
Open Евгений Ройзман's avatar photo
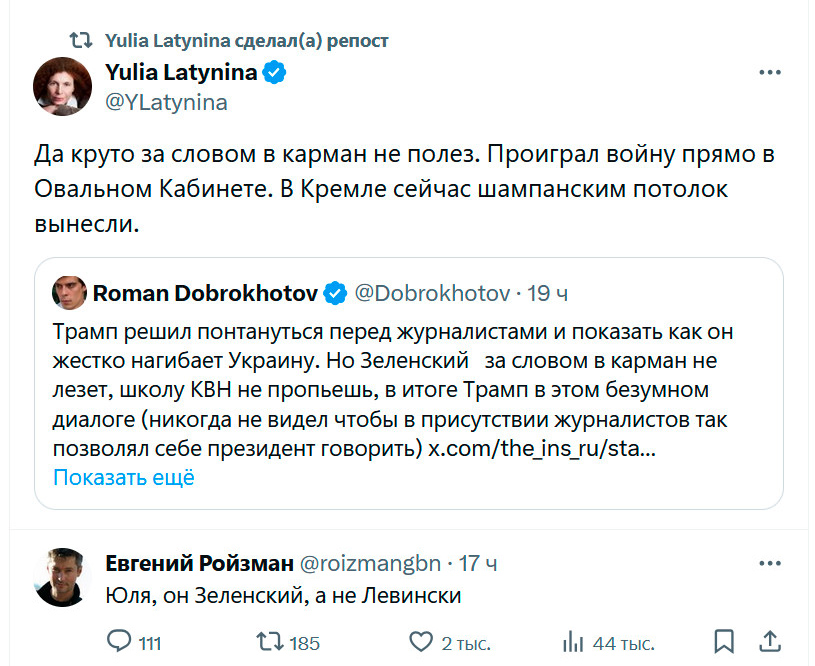pos(64,577)
